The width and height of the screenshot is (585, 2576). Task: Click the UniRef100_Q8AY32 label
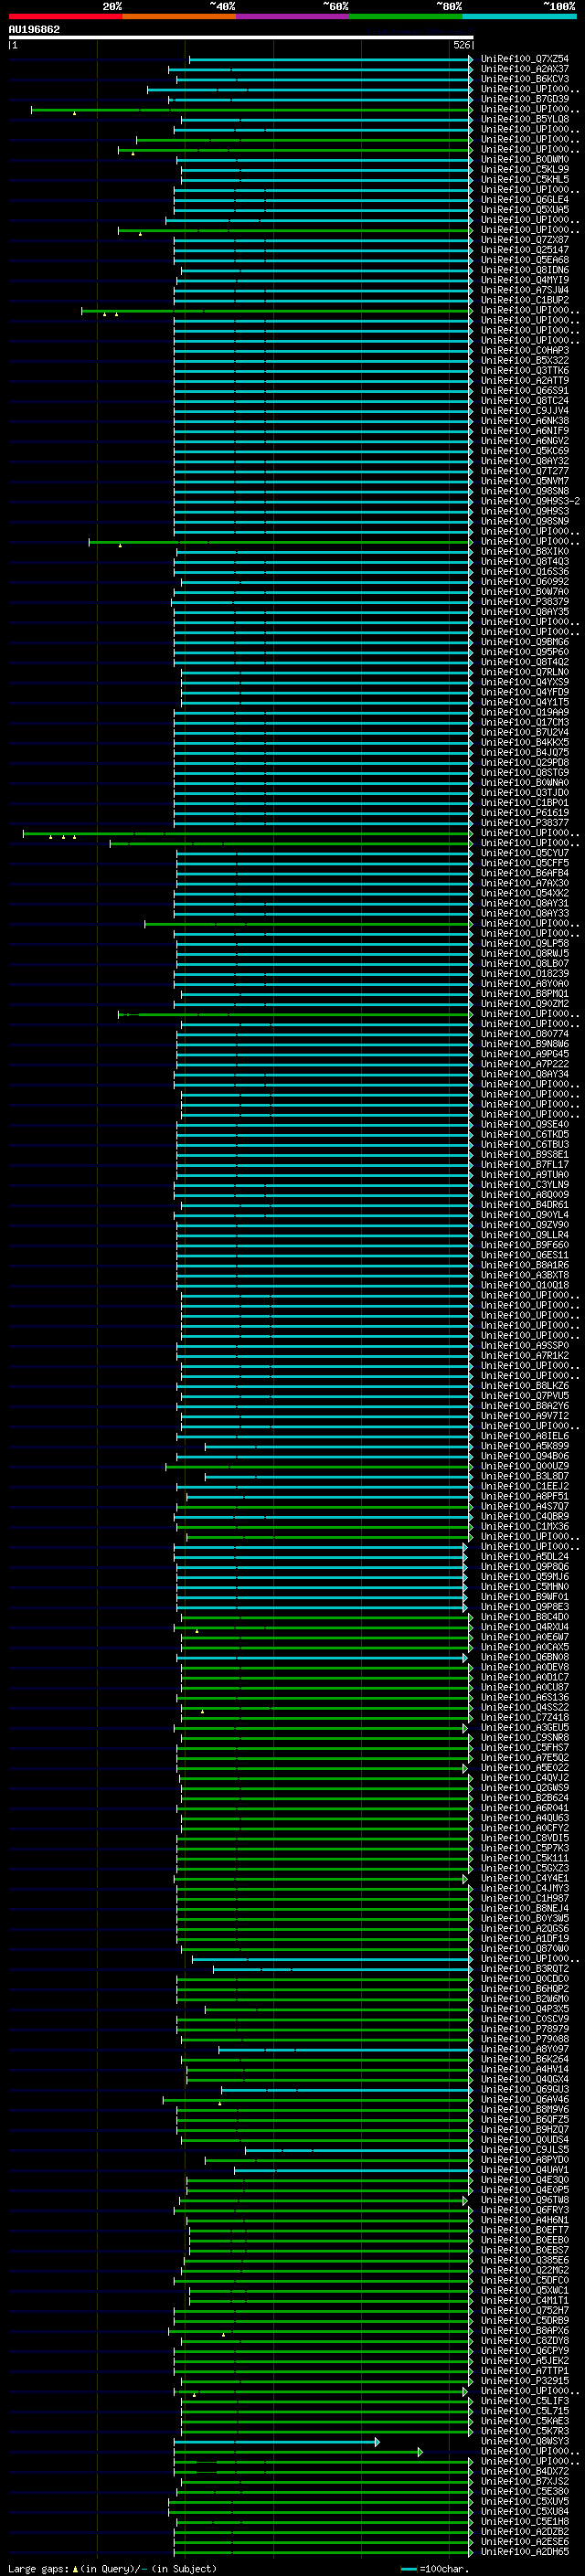(x=524, y=461)
